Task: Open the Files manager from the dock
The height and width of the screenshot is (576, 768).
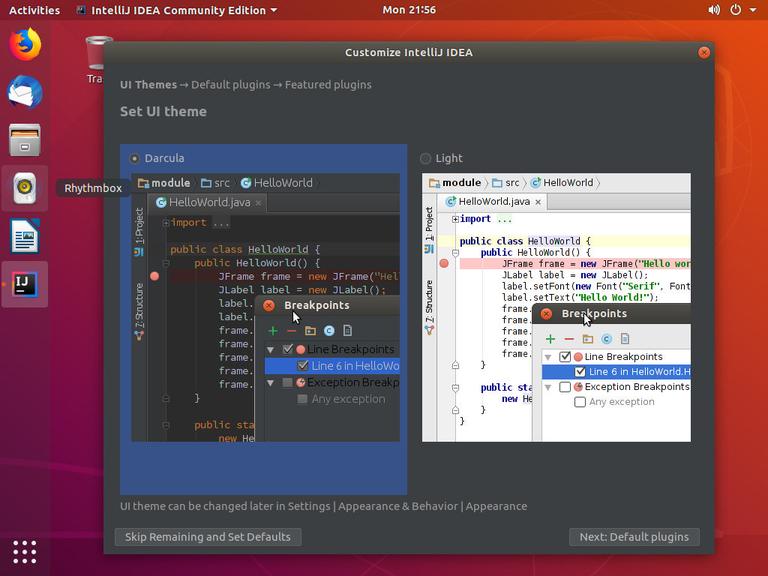Action: tap(24, 140)
